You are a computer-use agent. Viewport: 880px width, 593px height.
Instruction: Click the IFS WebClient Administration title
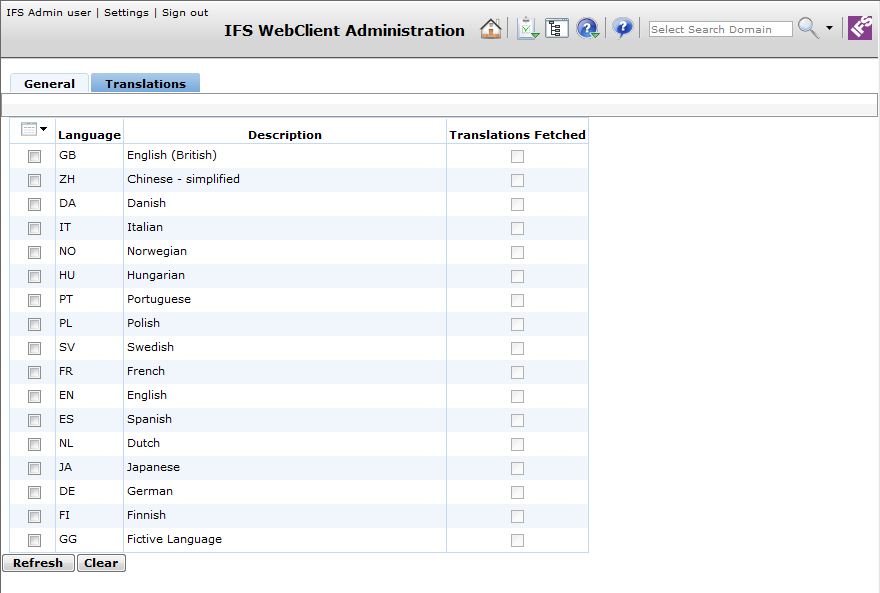point(344,30)
